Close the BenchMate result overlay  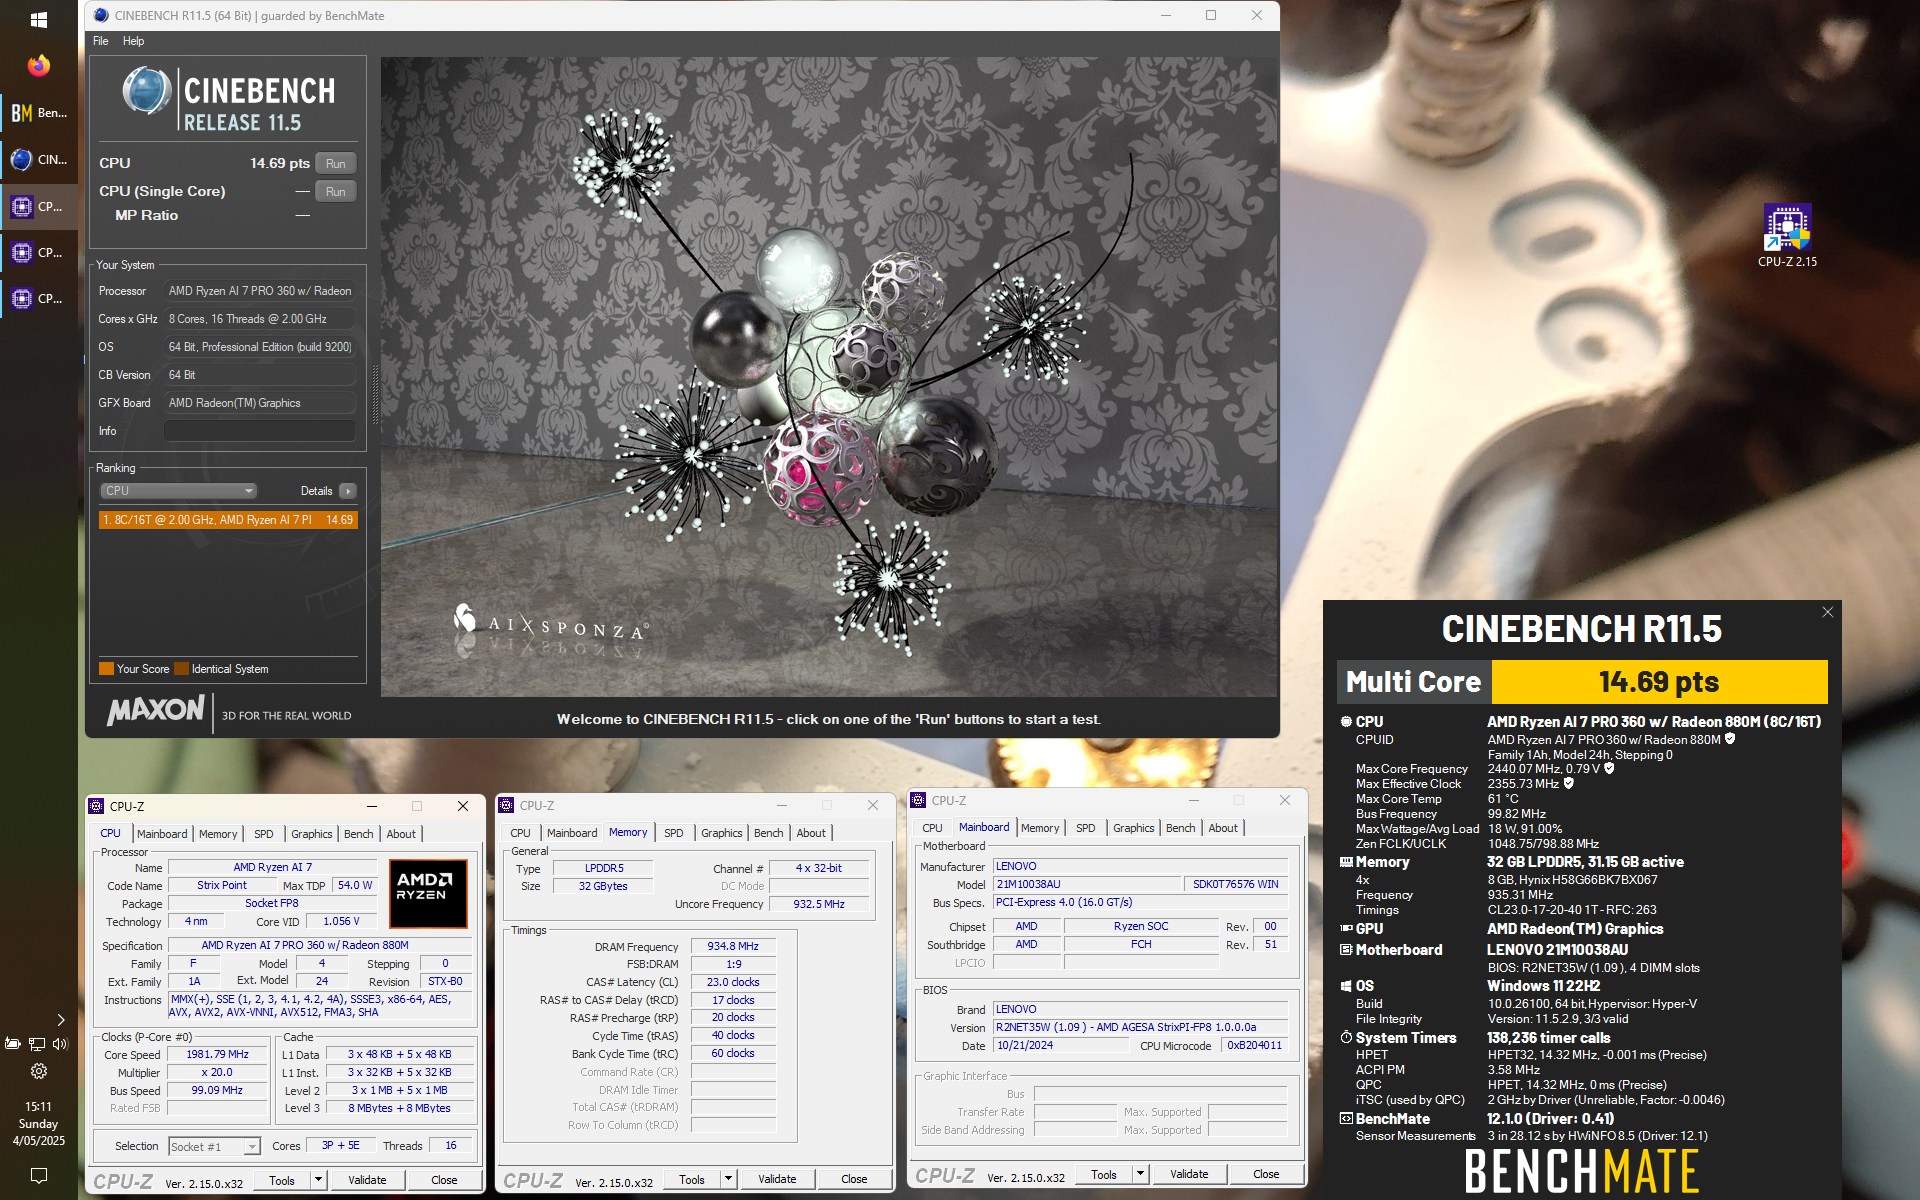tap(1827, 612)
